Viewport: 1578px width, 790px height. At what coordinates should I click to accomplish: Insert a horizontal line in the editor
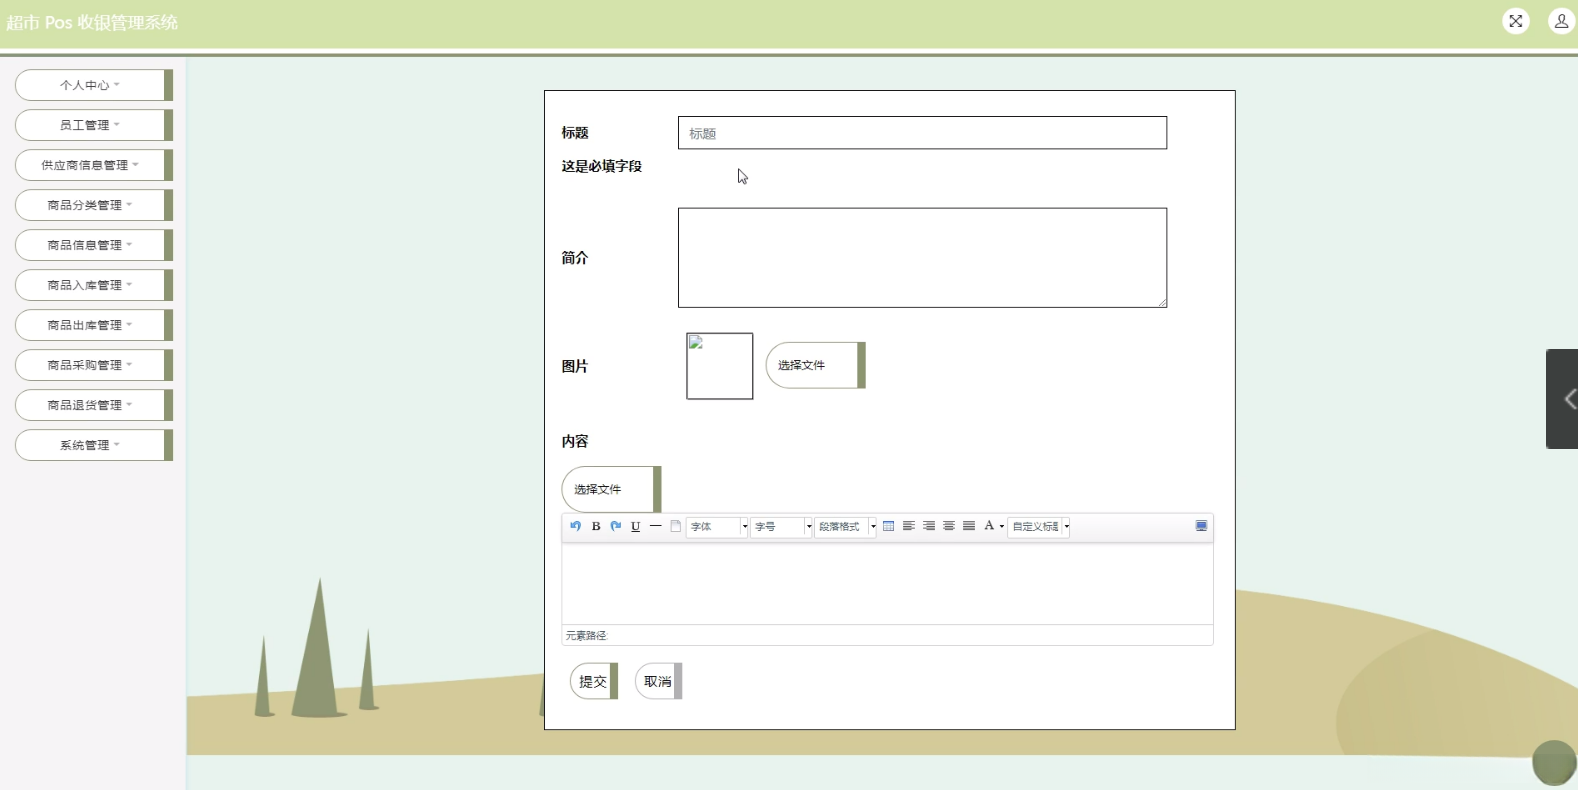coord(656,526)
